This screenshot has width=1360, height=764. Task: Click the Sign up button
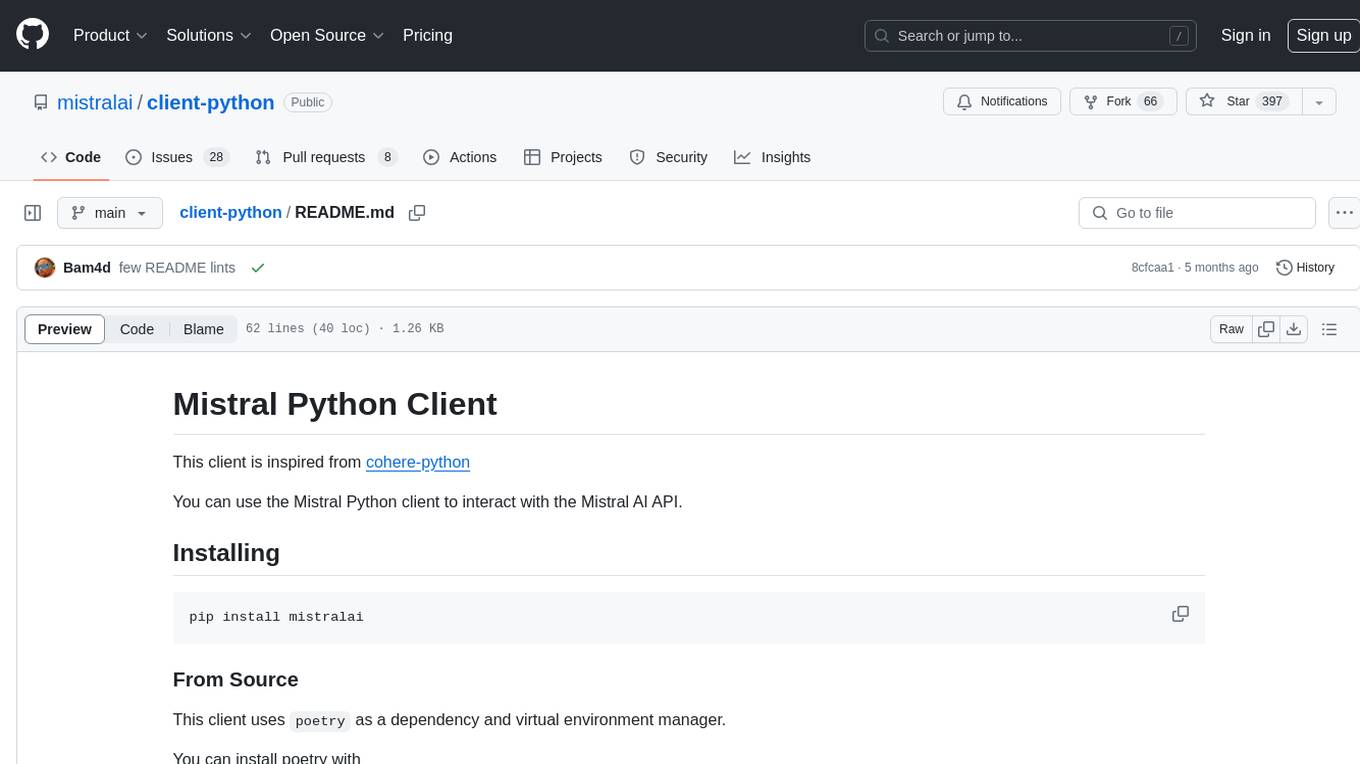(1323, 35)
